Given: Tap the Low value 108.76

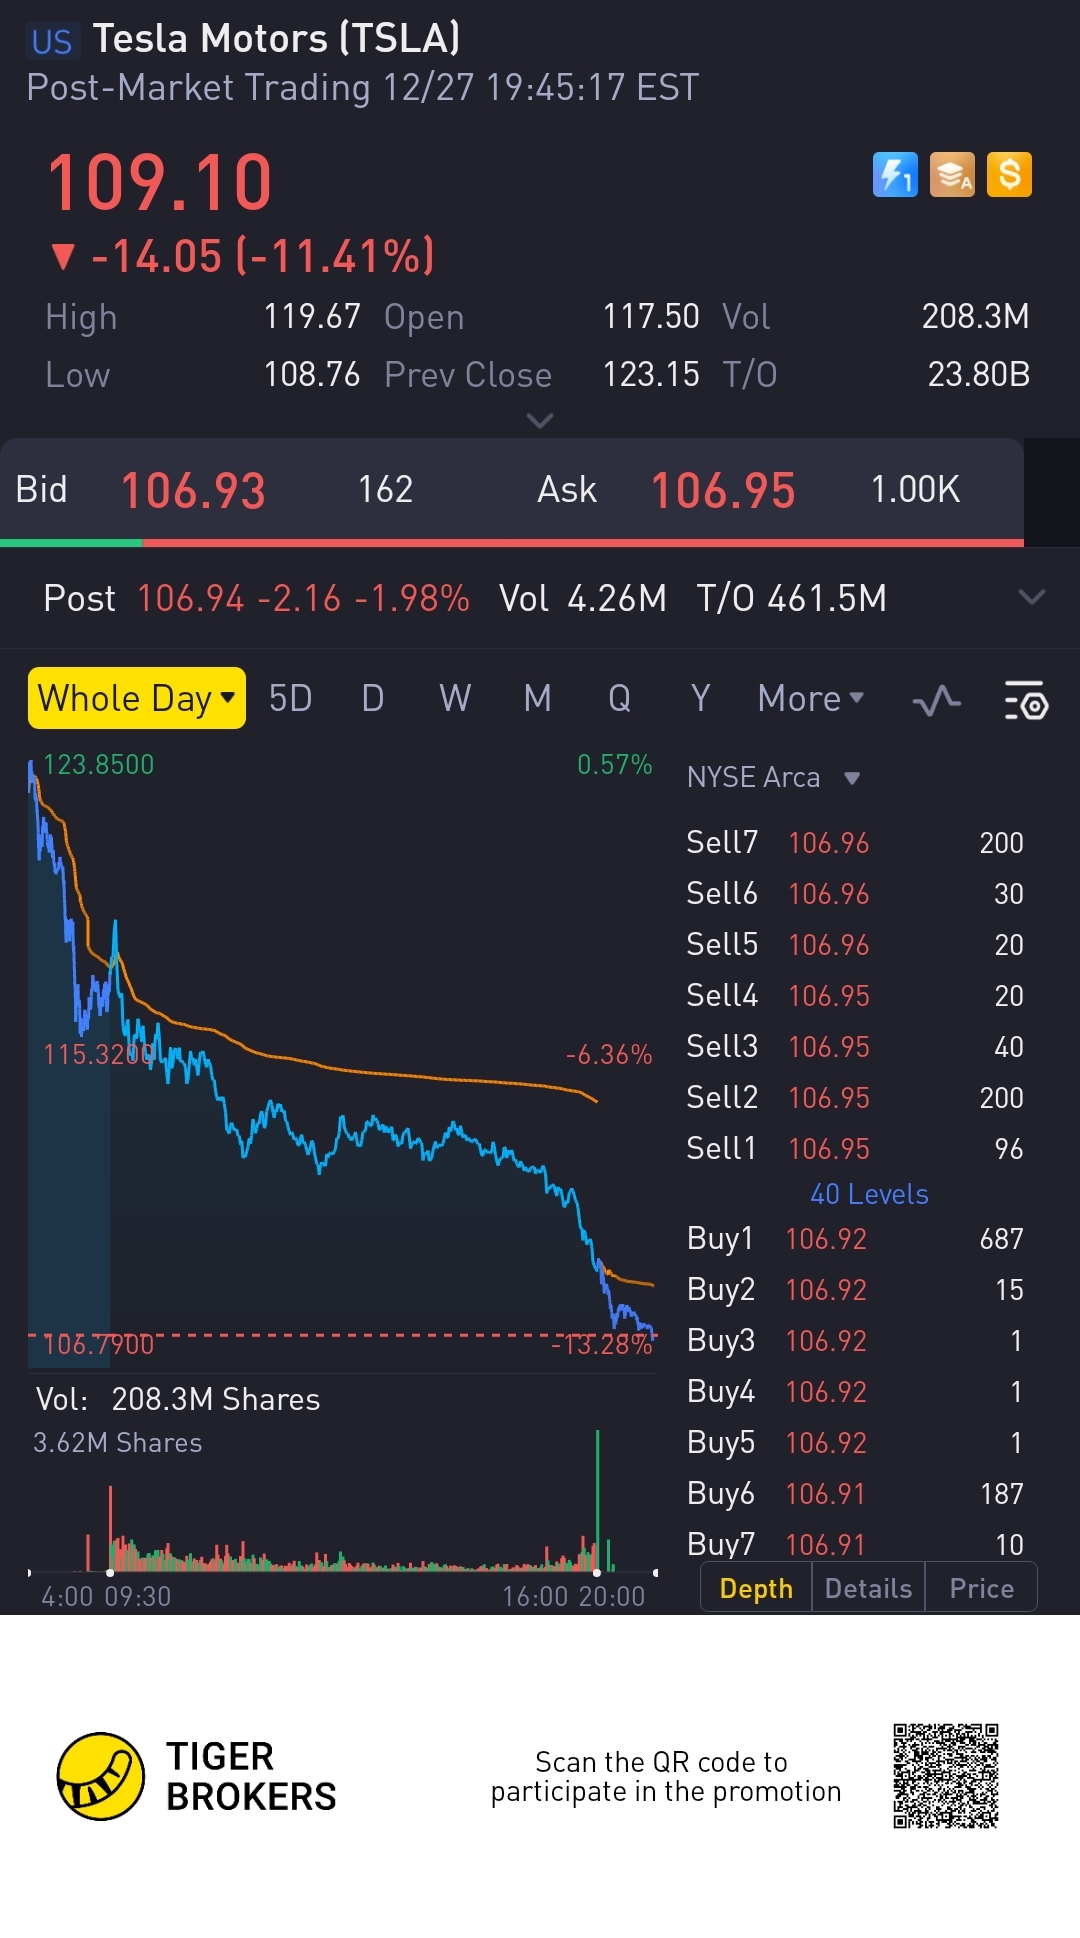Looking at the screenshot, I should 311,374.
